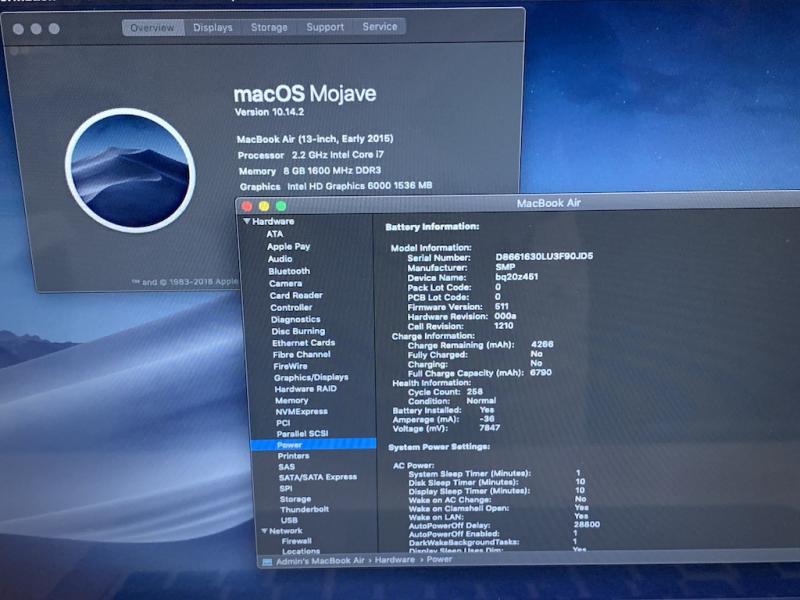Click the Full Charge Capacity value 6790
Screen dimensions: 800x600
tap(541, 372)
